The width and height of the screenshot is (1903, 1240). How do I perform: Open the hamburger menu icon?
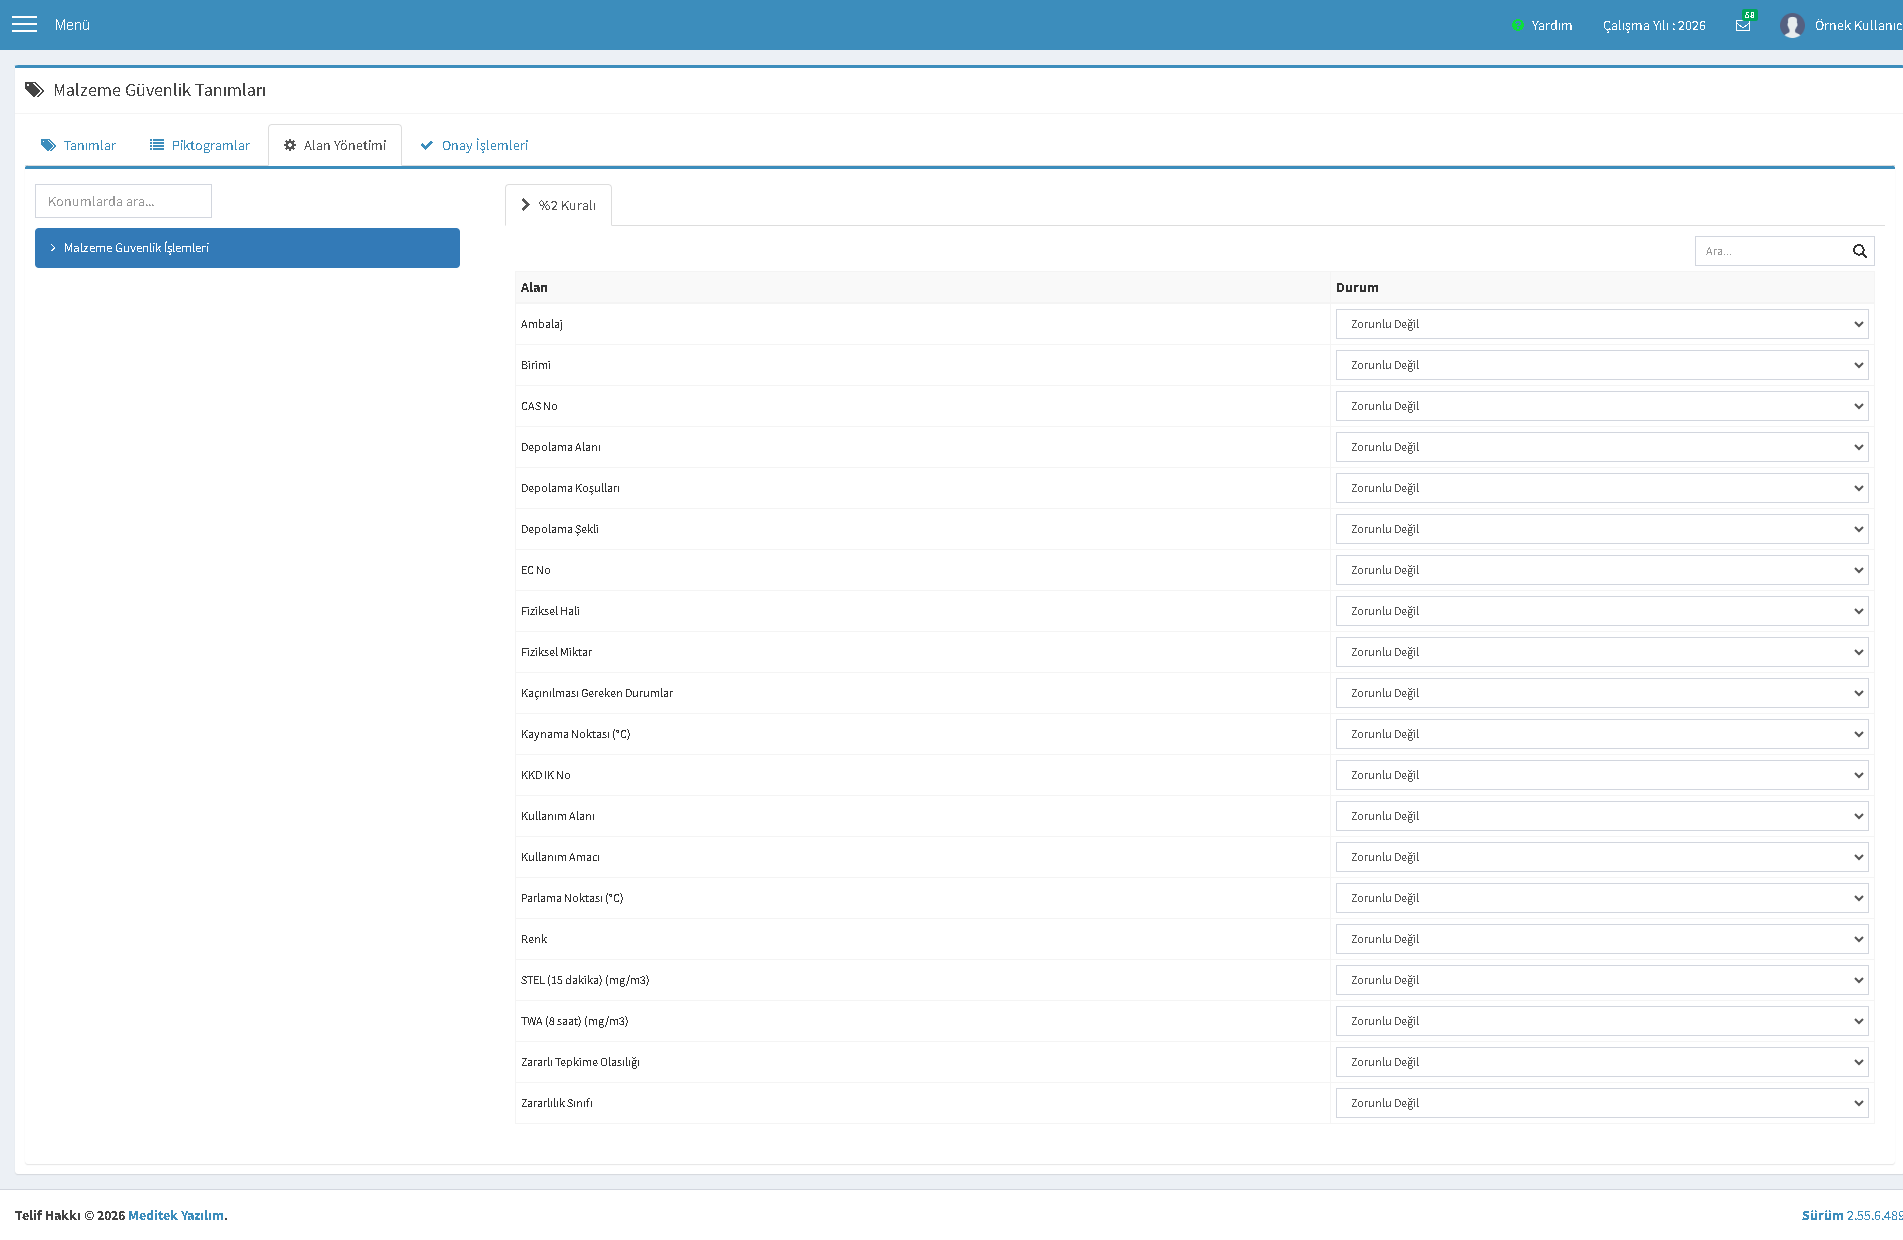[24, 24]
